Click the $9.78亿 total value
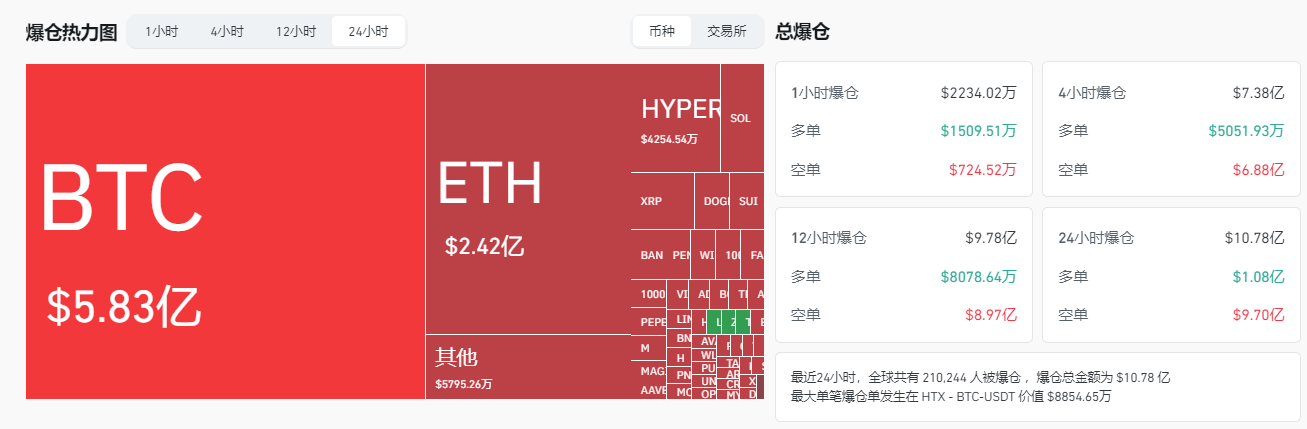The height and width of the screenshot is (429, 1307). [x=991, y=238]
